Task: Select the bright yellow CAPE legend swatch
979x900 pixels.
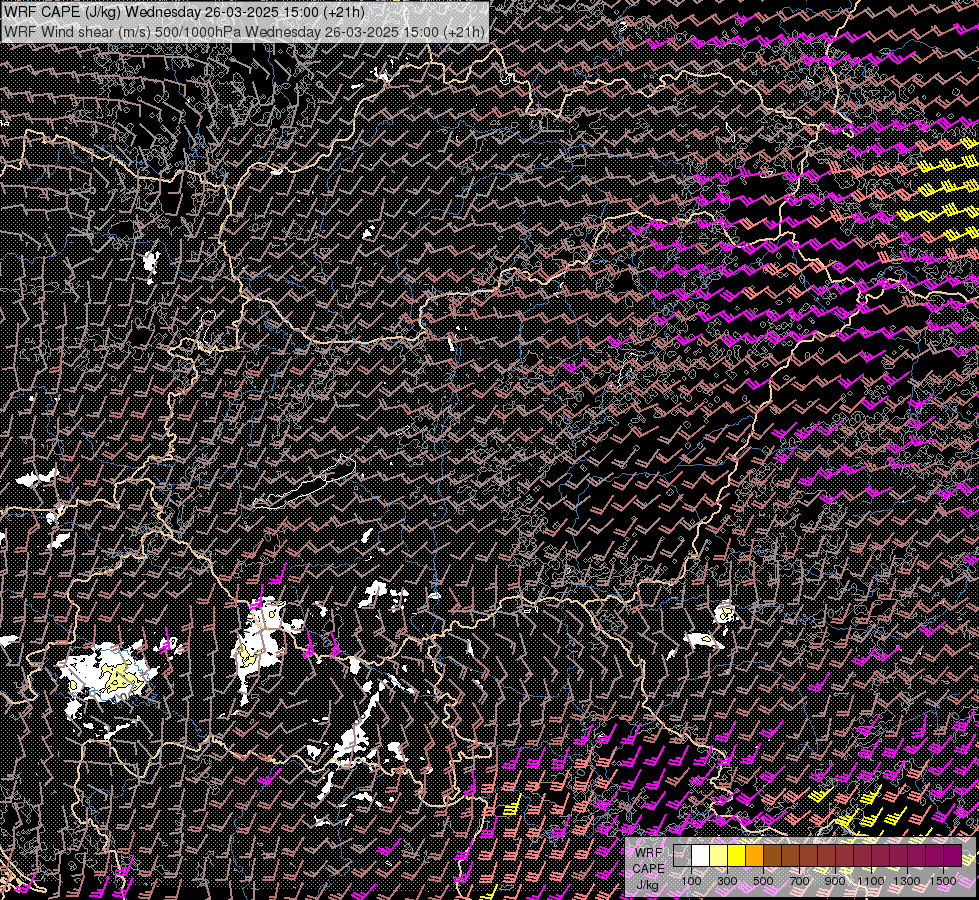Action: (737, 856)
